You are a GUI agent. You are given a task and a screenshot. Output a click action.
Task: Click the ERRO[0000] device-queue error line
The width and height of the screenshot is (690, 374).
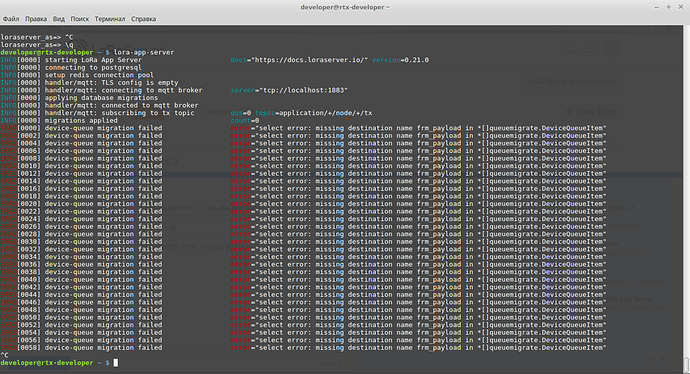click(x=304, y=128)
